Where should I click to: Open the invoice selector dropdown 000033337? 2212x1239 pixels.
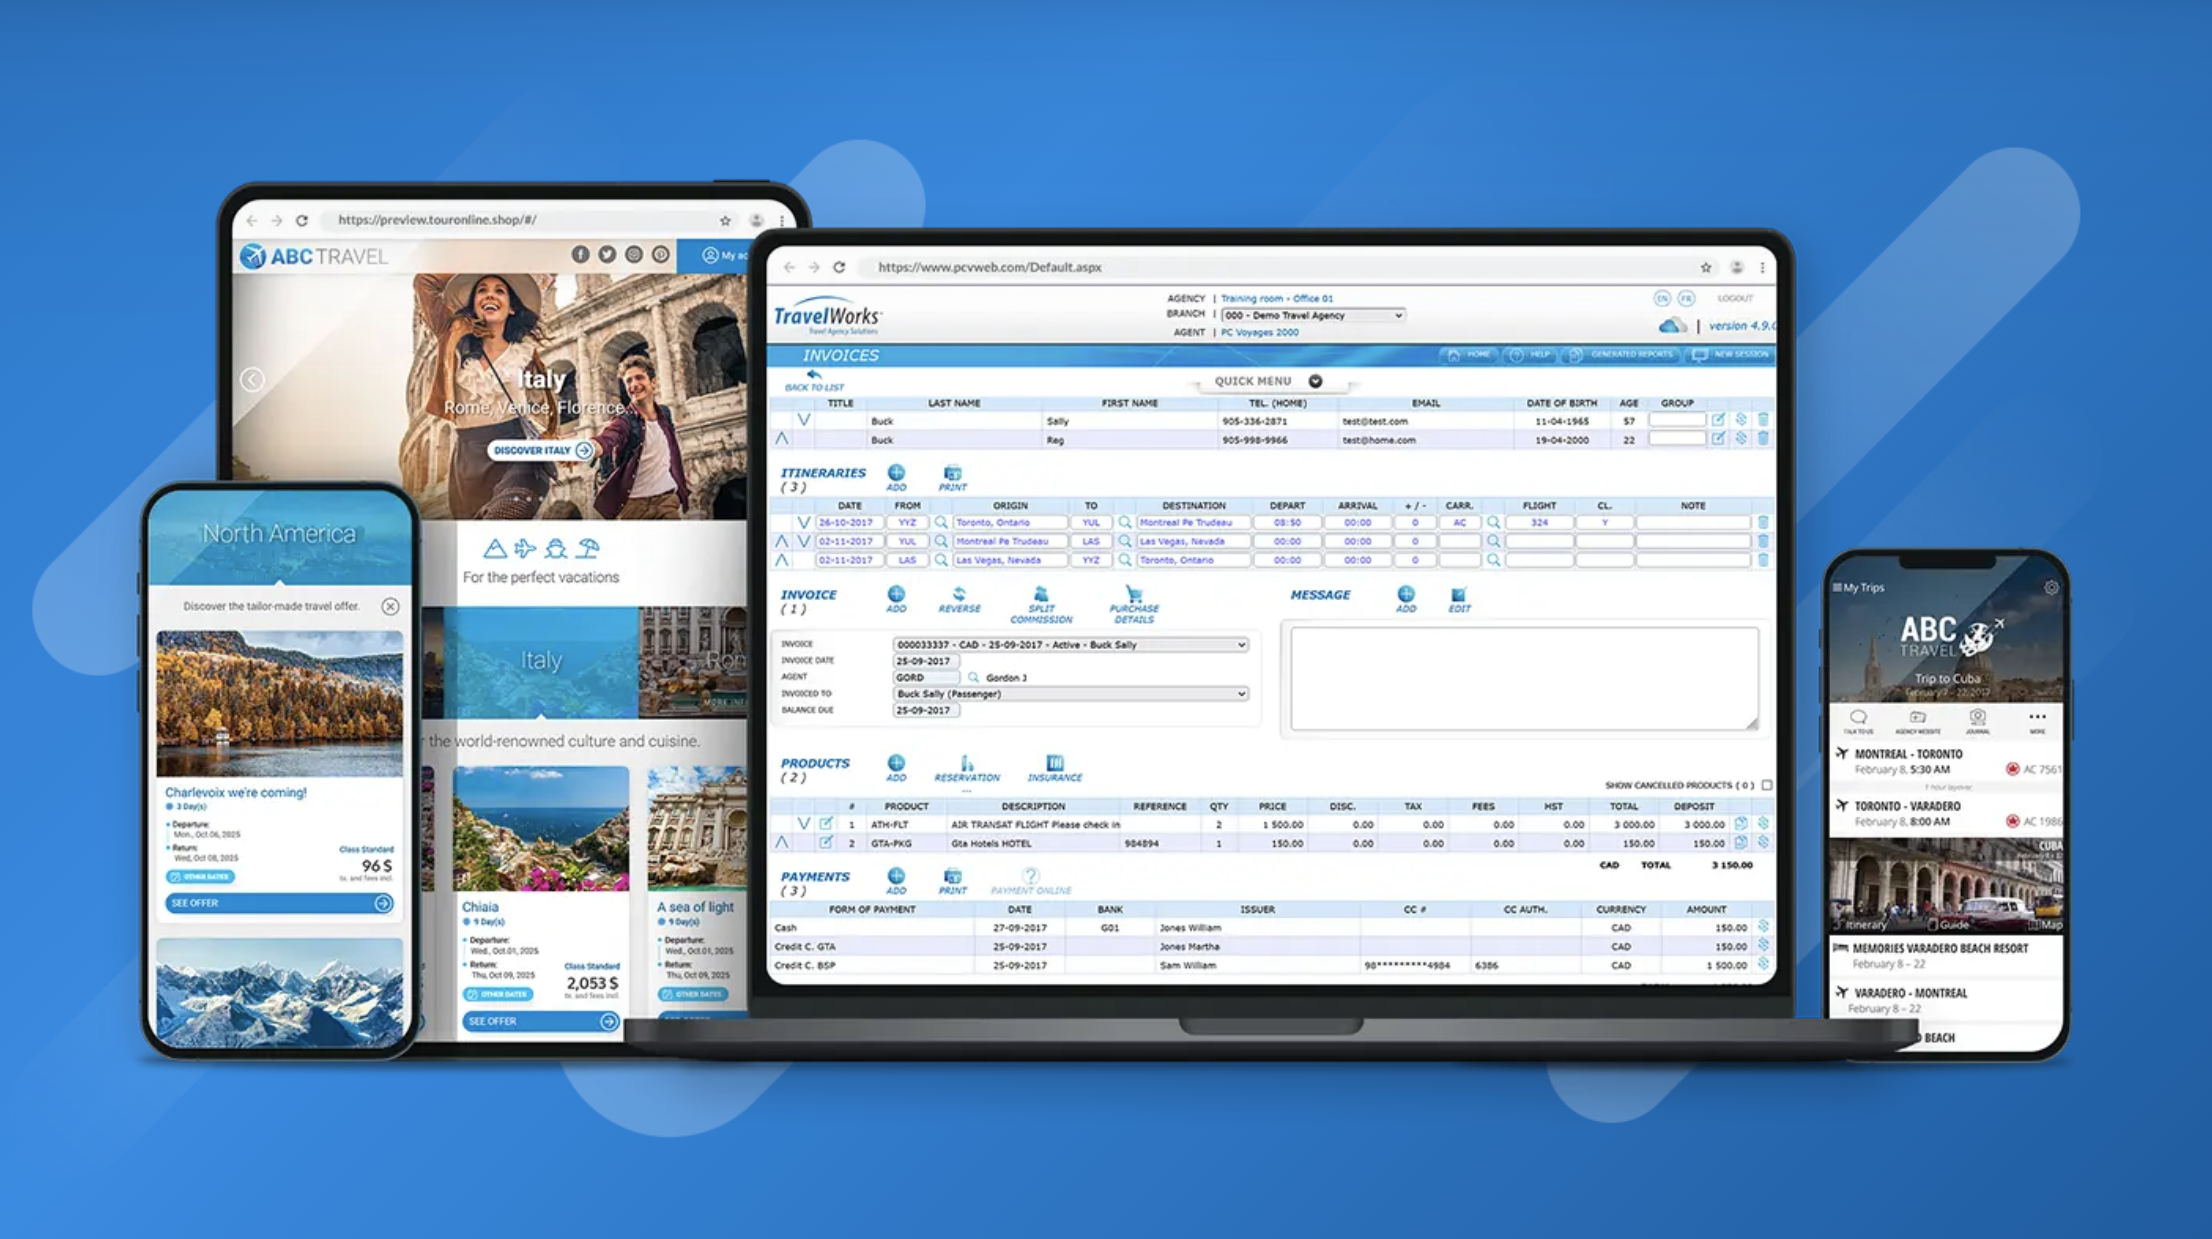pyautogui.click(x=1240, y=644)
